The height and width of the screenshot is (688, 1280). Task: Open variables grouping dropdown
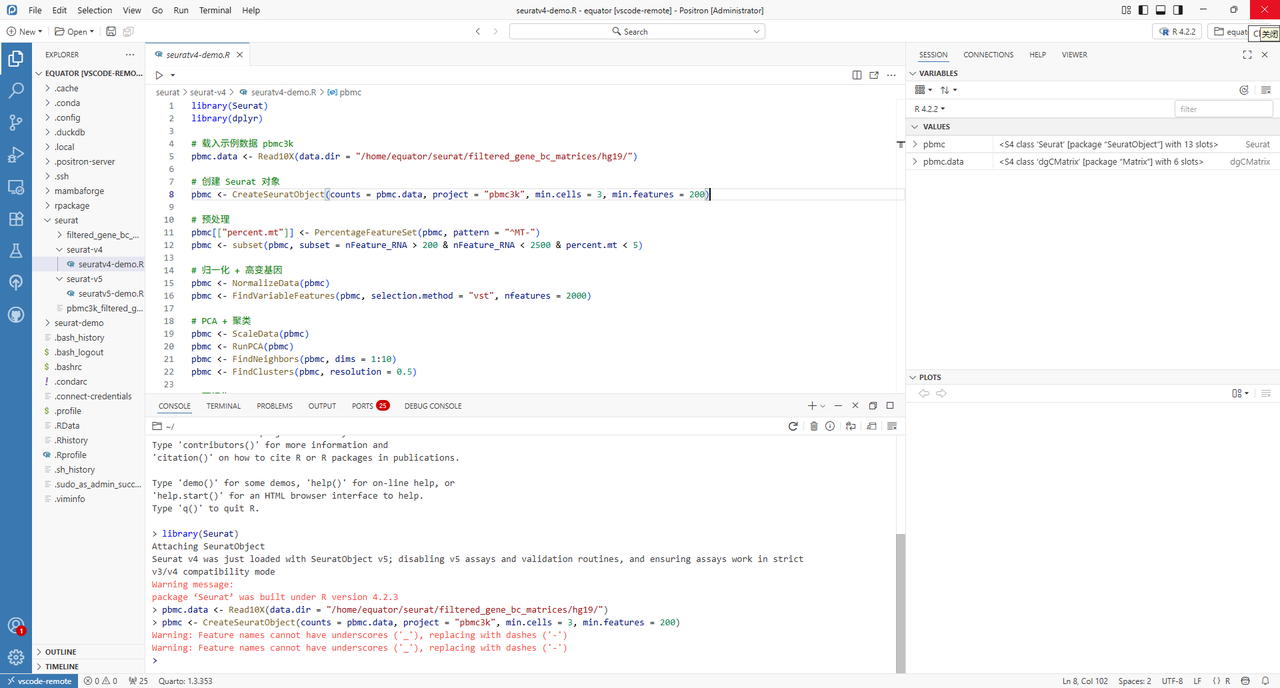[922, 90]
